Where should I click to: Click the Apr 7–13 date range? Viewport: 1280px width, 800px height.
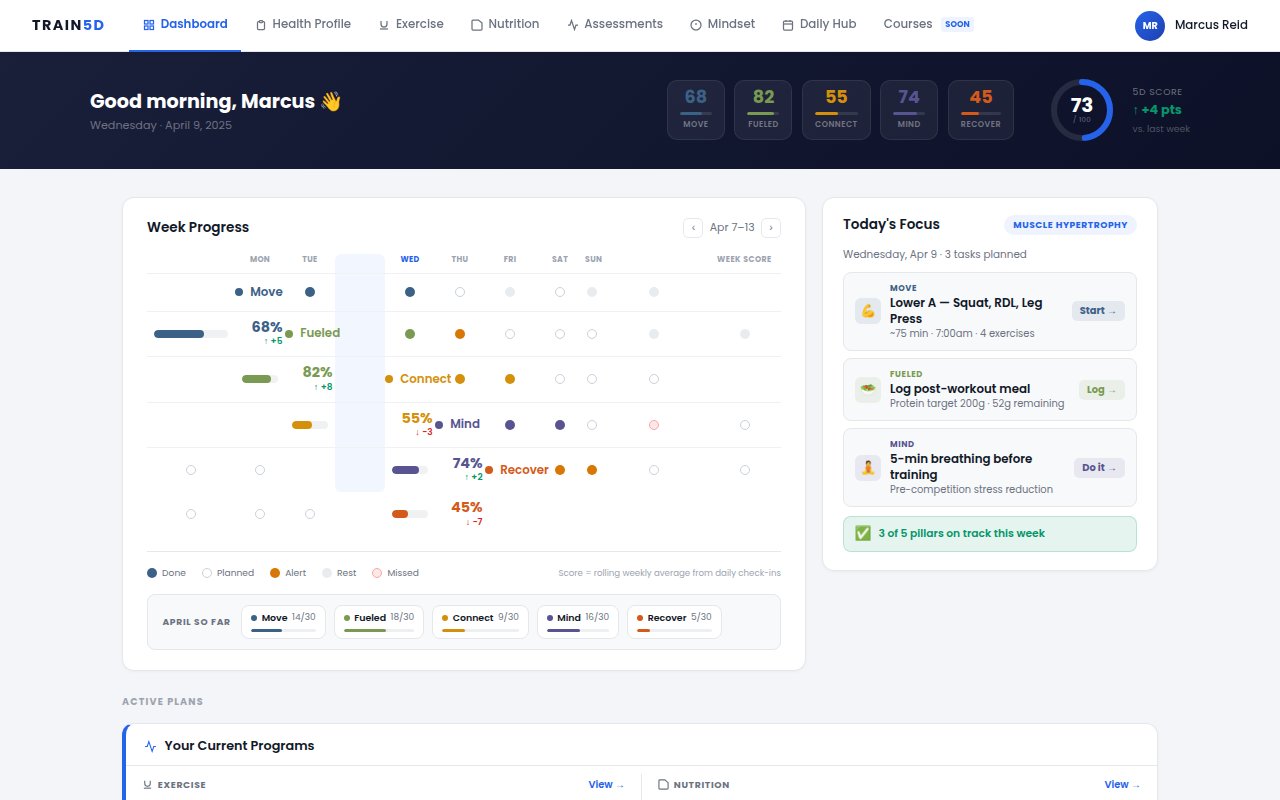732,228
